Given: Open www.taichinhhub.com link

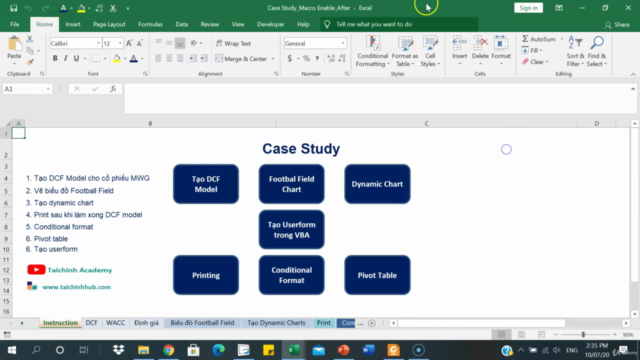Looking at the screenshot, I should [x=76, y=287].
